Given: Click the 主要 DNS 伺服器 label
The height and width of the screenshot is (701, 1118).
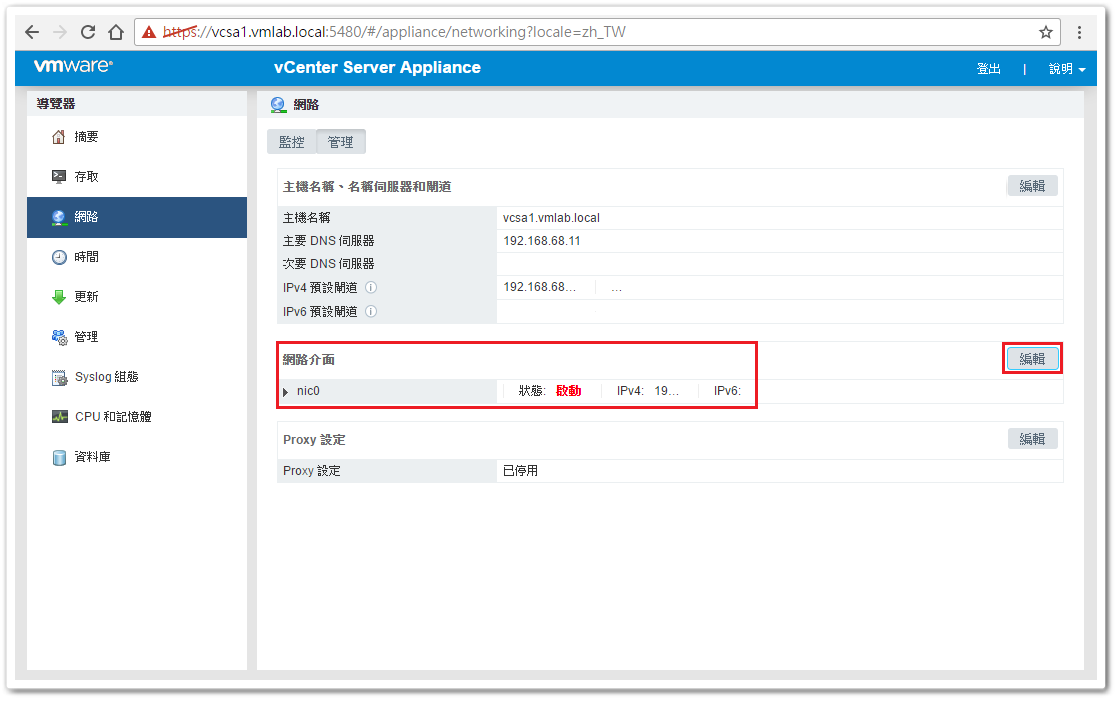Looking at the screenshot, I should (x=329, y=241).
